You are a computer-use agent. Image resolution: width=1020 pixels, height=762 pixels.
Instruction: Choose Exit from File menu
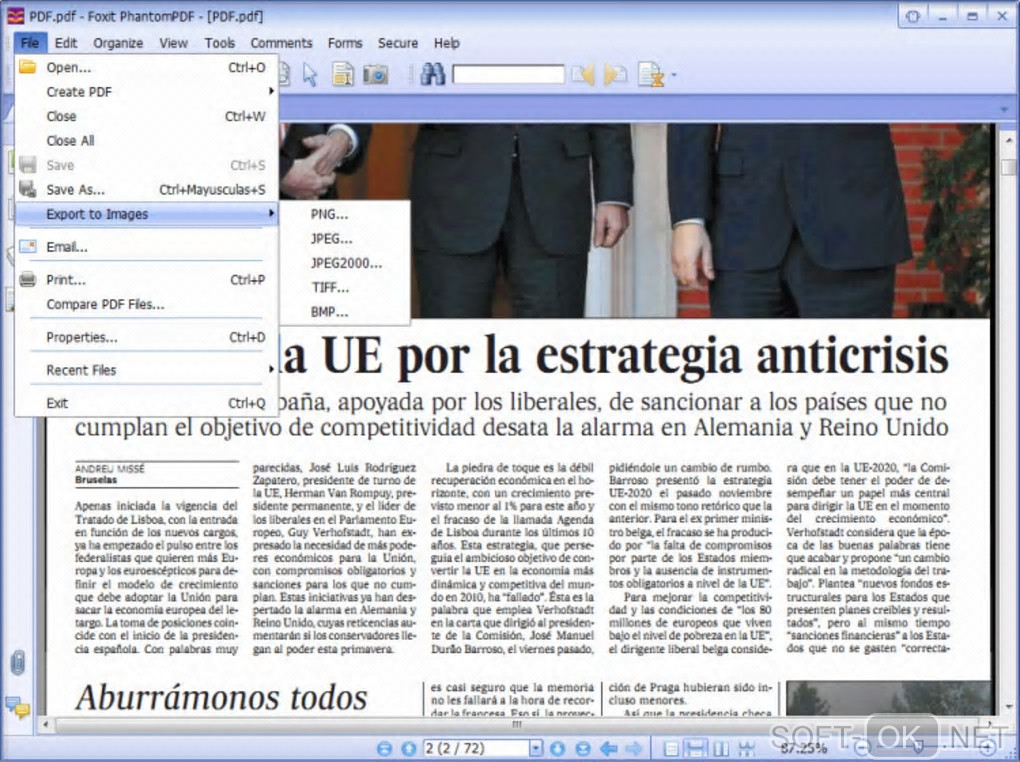tap(147, 403)
